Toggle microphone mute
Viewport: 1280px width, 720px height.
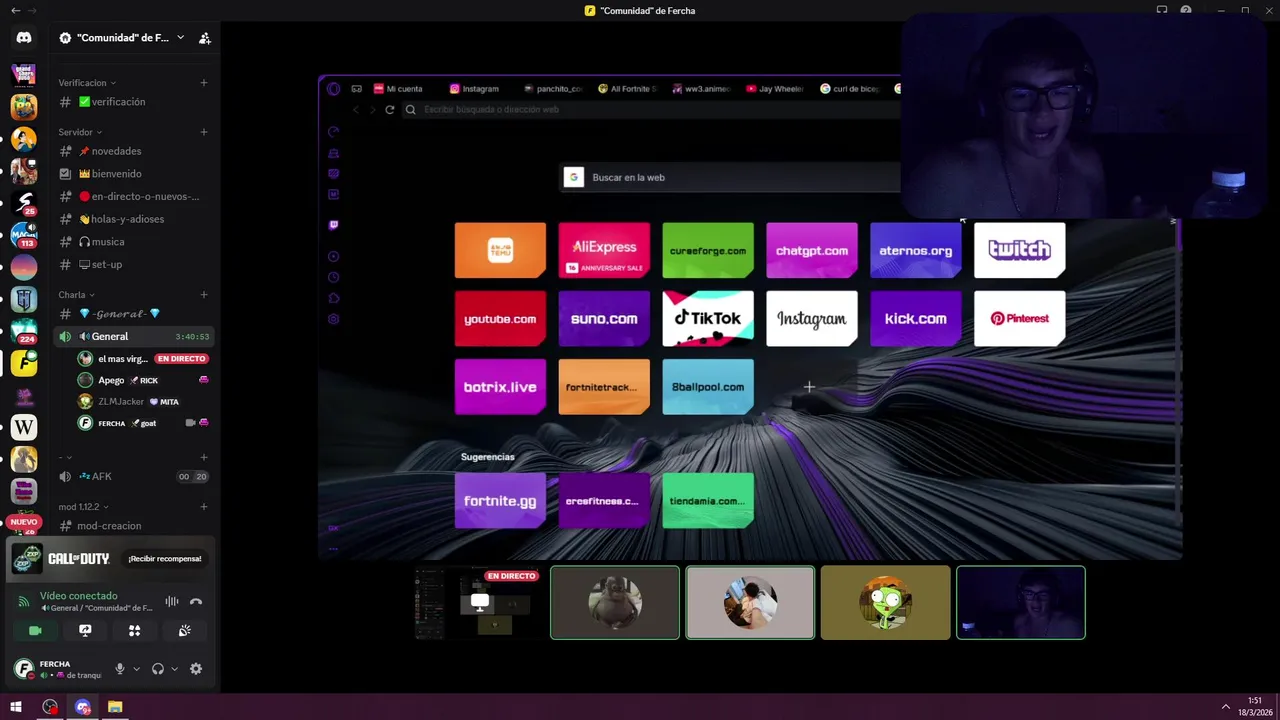120,669
